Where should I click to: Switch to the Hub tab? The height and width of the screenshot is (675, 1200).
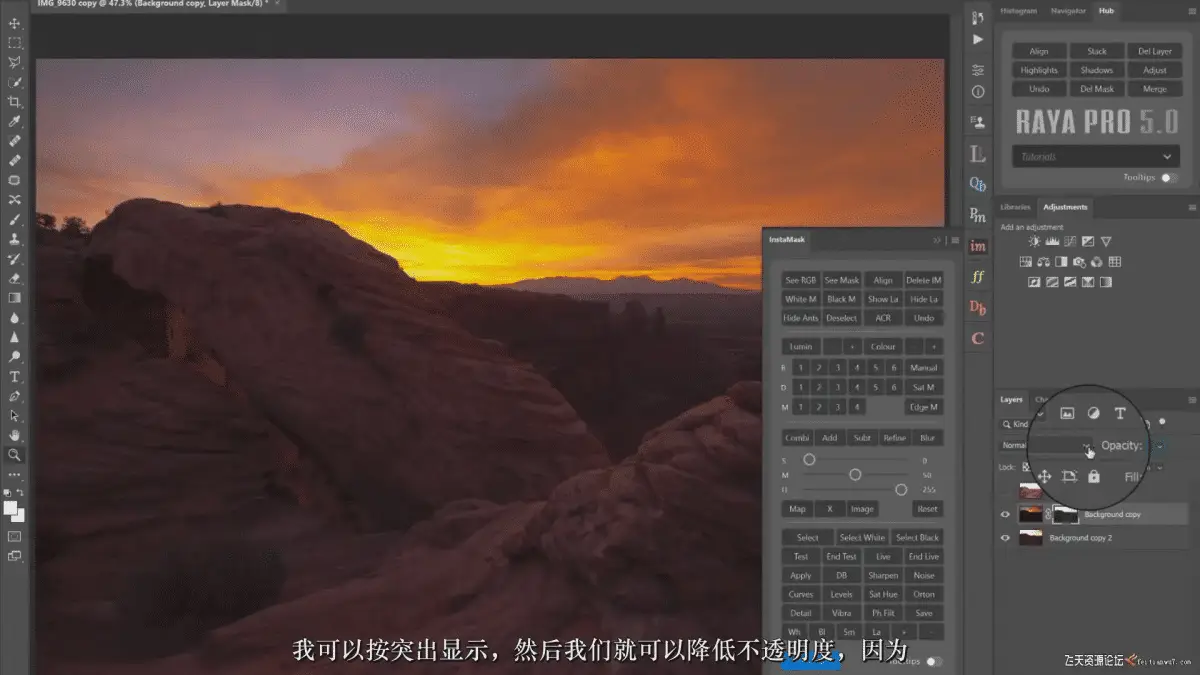(1106, 10)
